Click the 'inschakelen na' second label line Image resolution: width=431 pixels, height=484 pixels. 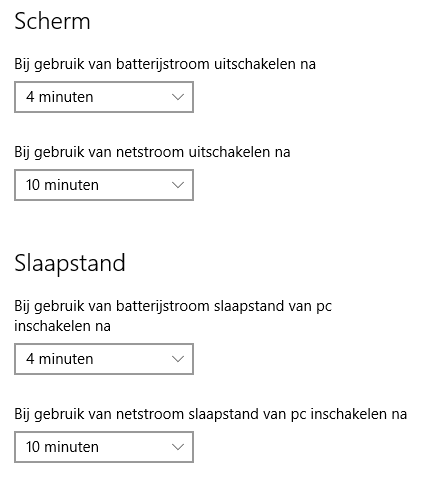pyautogui.click(x=62, y=326)
